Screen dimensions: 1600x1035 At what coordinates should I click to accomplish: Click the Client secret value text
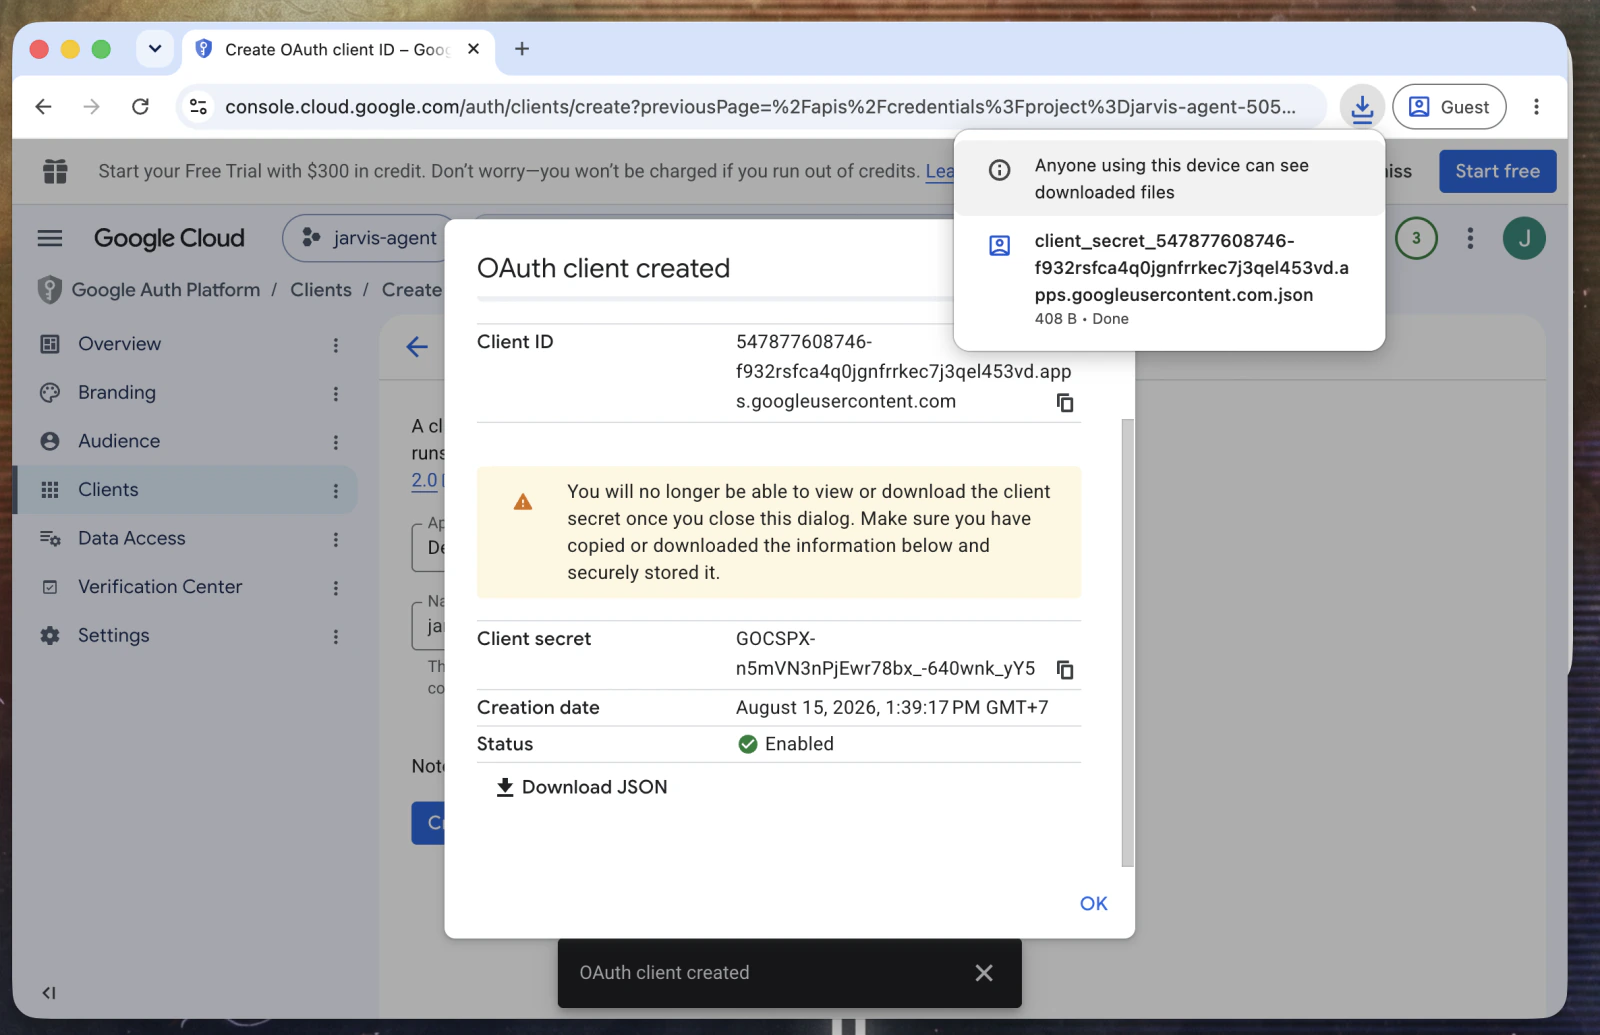pos(885,654)
